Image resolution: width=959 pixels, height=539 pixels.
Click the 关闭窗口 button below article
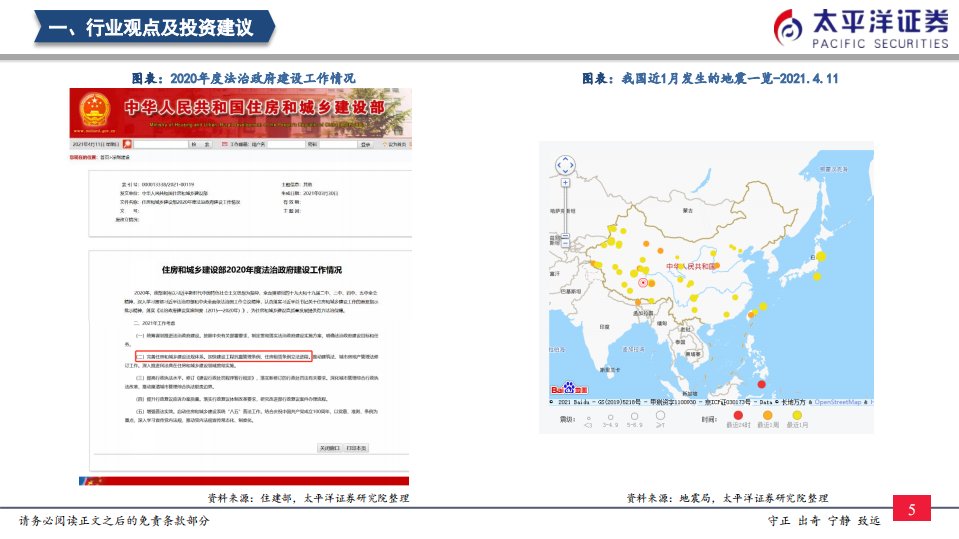coord(330,448)
